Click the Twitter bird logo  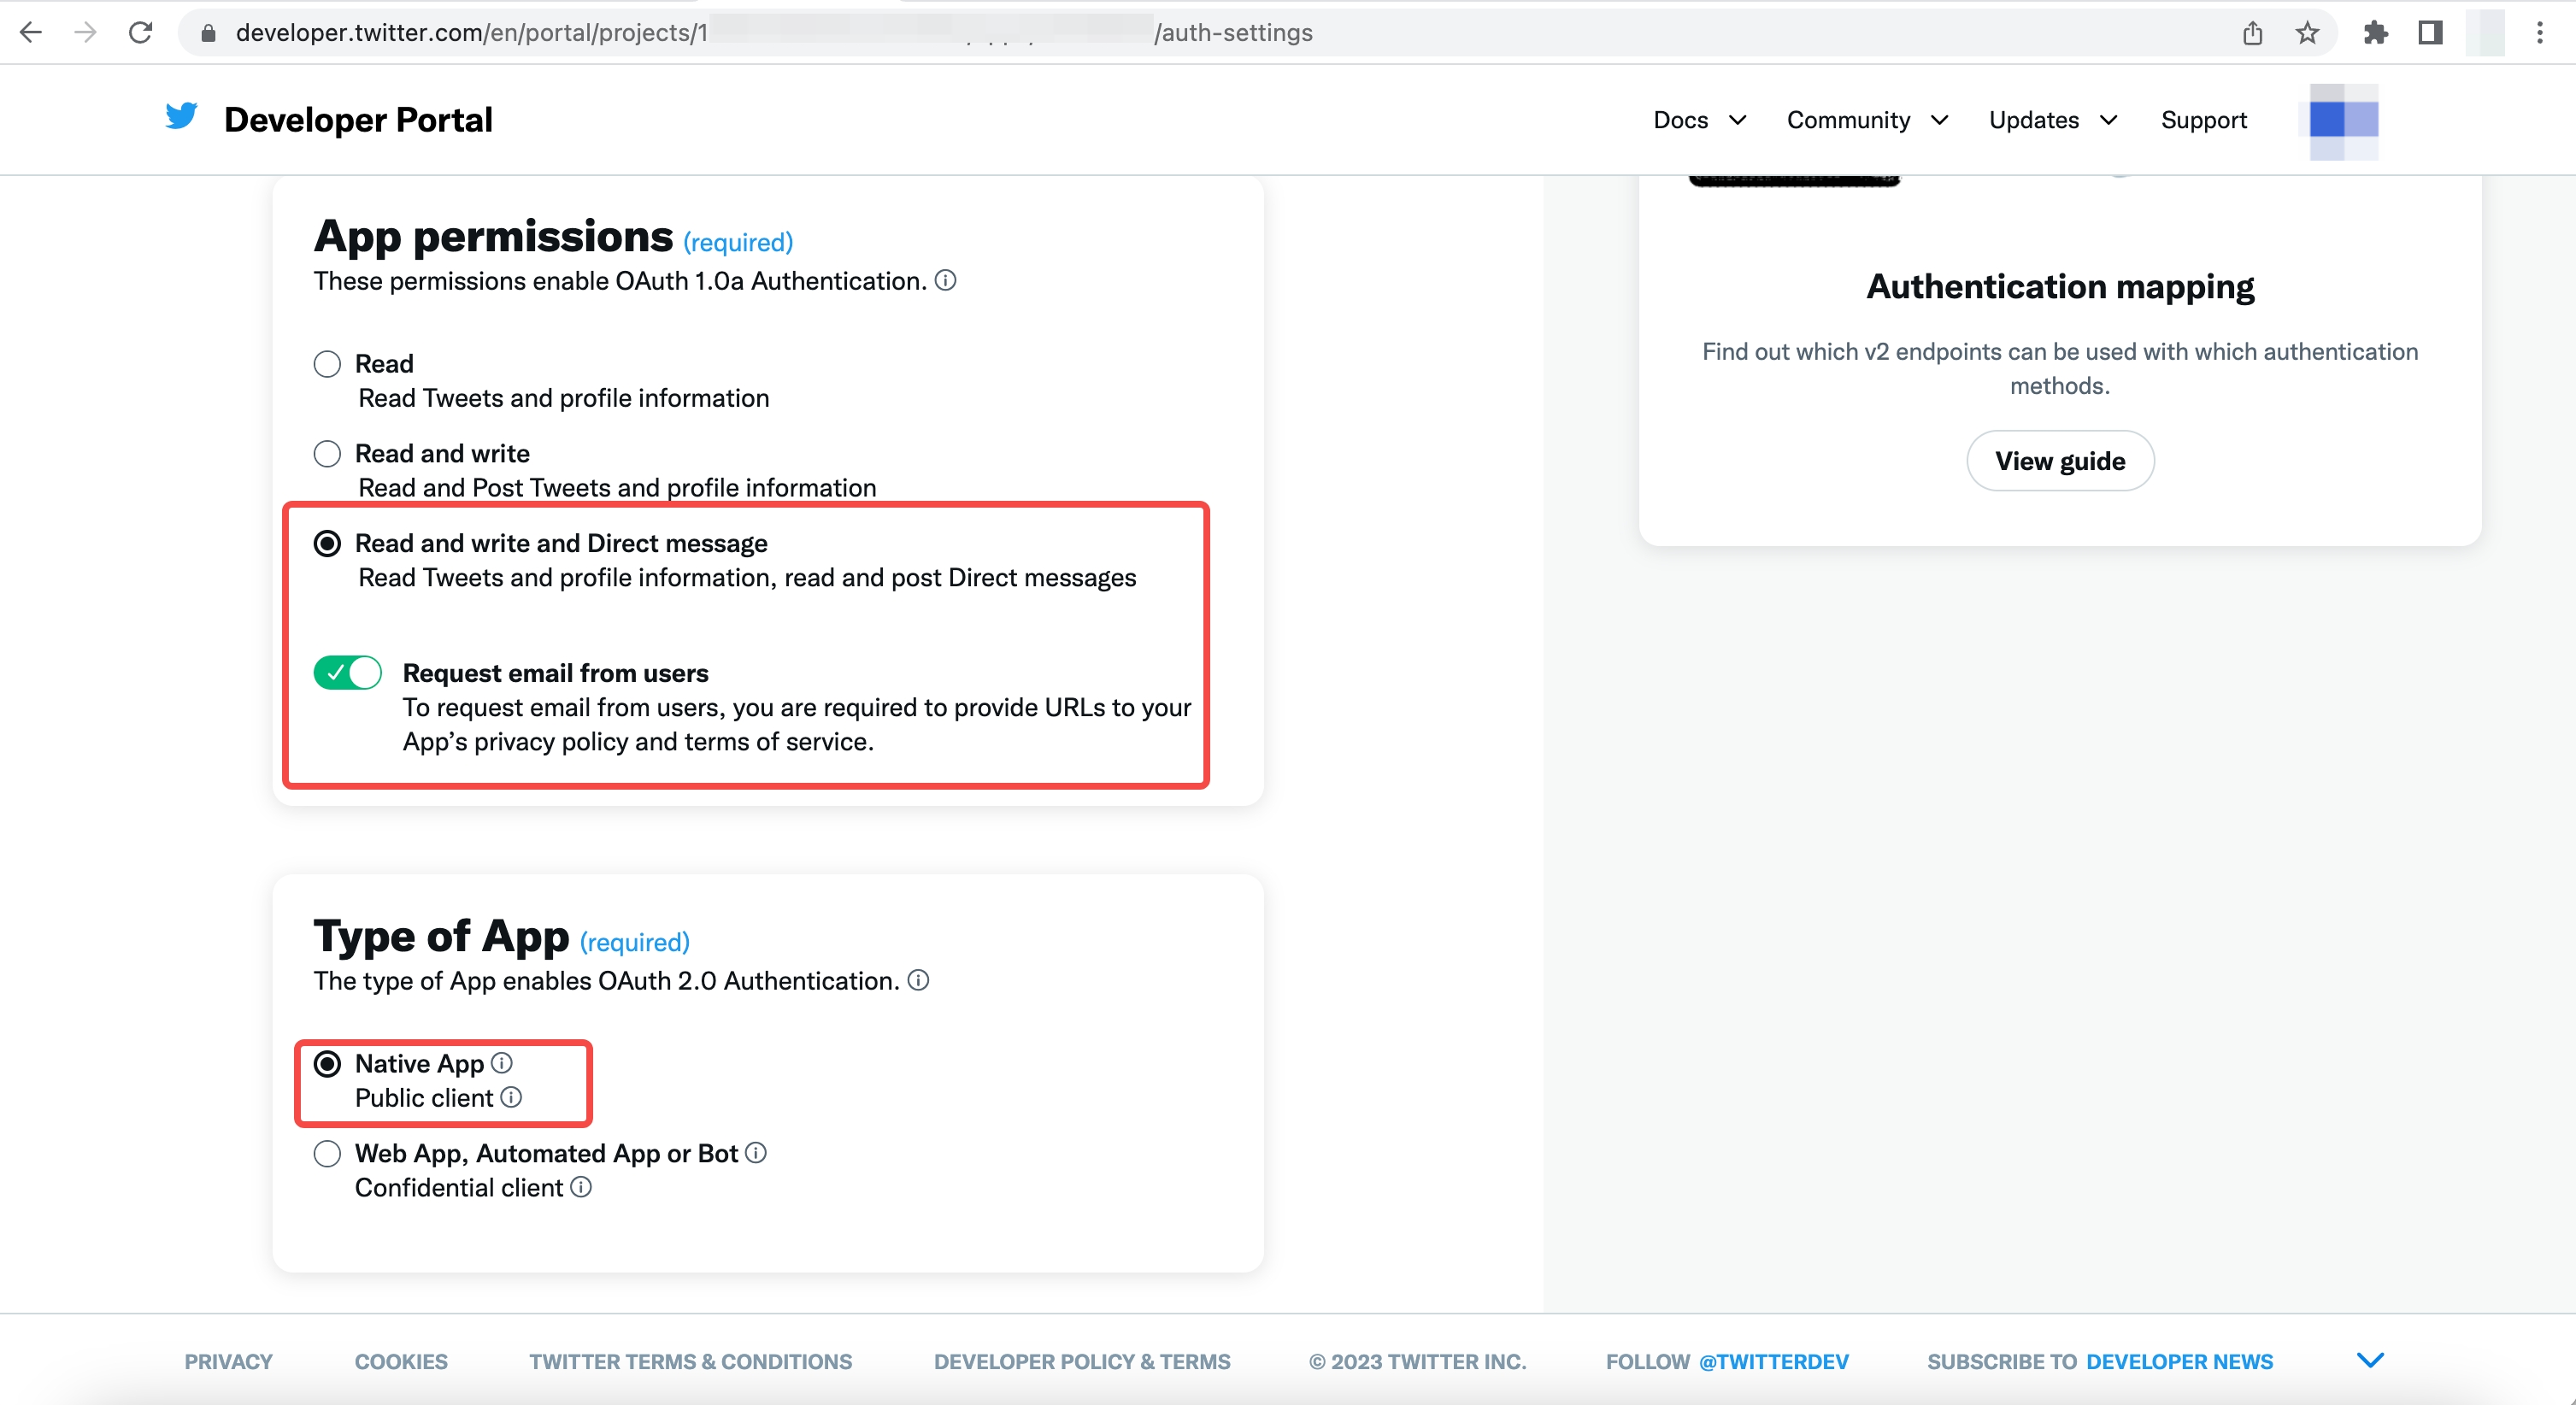tap(181, 118)
